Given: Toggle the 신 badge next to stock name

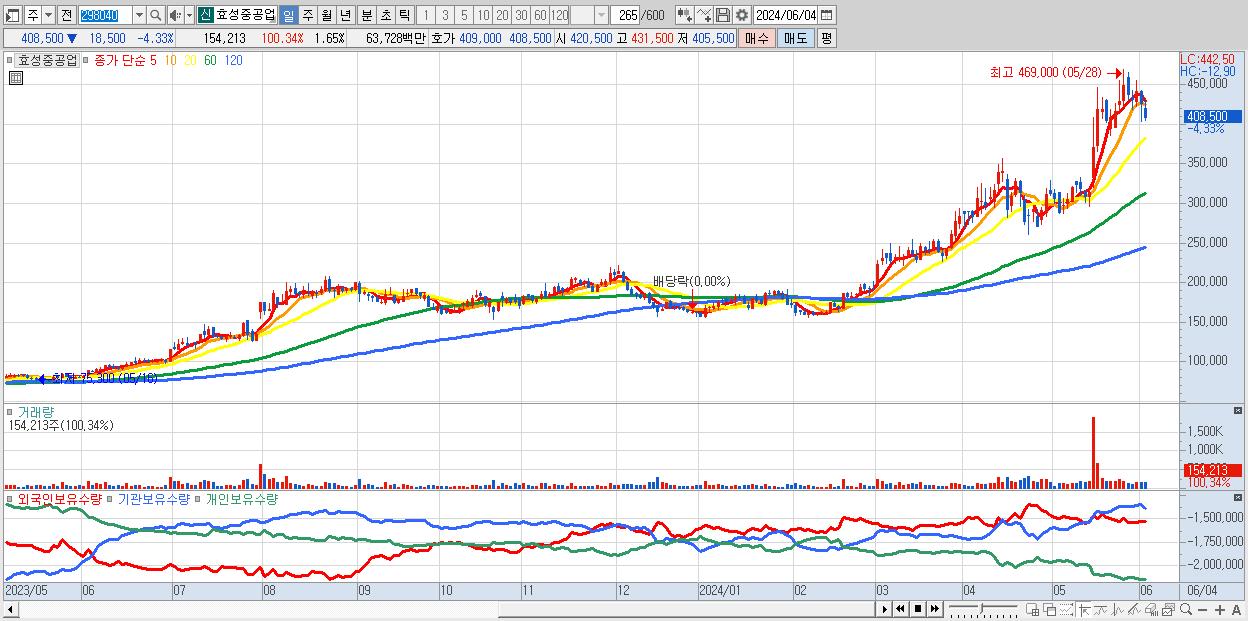Looking at the screenshot, I should click(x=206, y=15).
